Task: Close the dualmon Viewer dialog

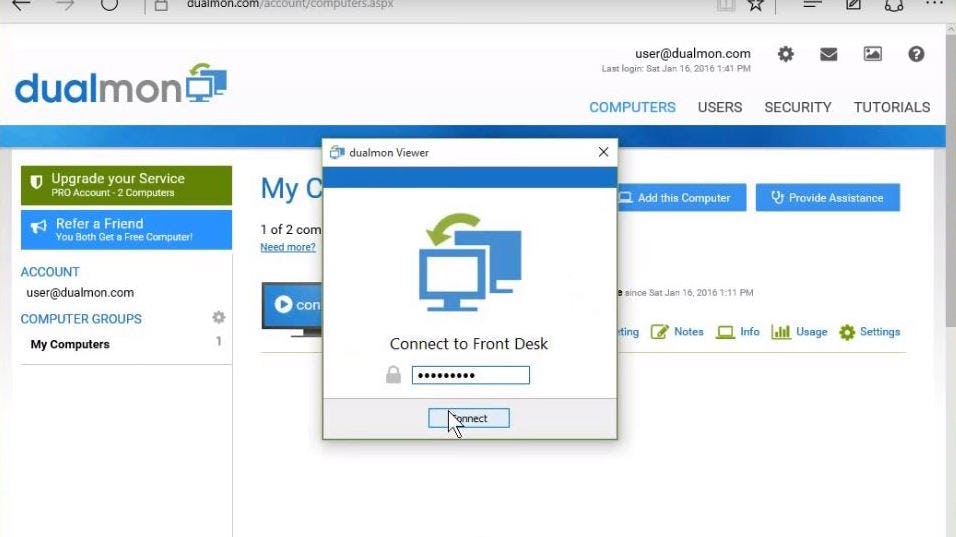Action: pyautogui.click(x=603, y=152)
